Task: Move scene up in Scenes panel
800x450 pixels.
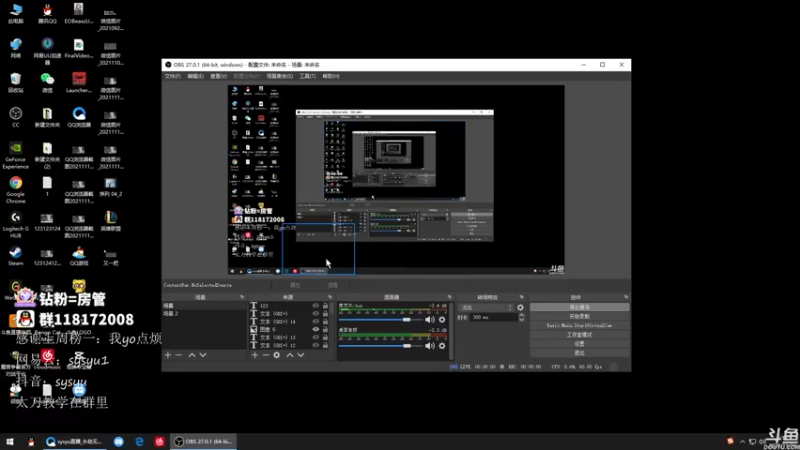Action: 192,355
